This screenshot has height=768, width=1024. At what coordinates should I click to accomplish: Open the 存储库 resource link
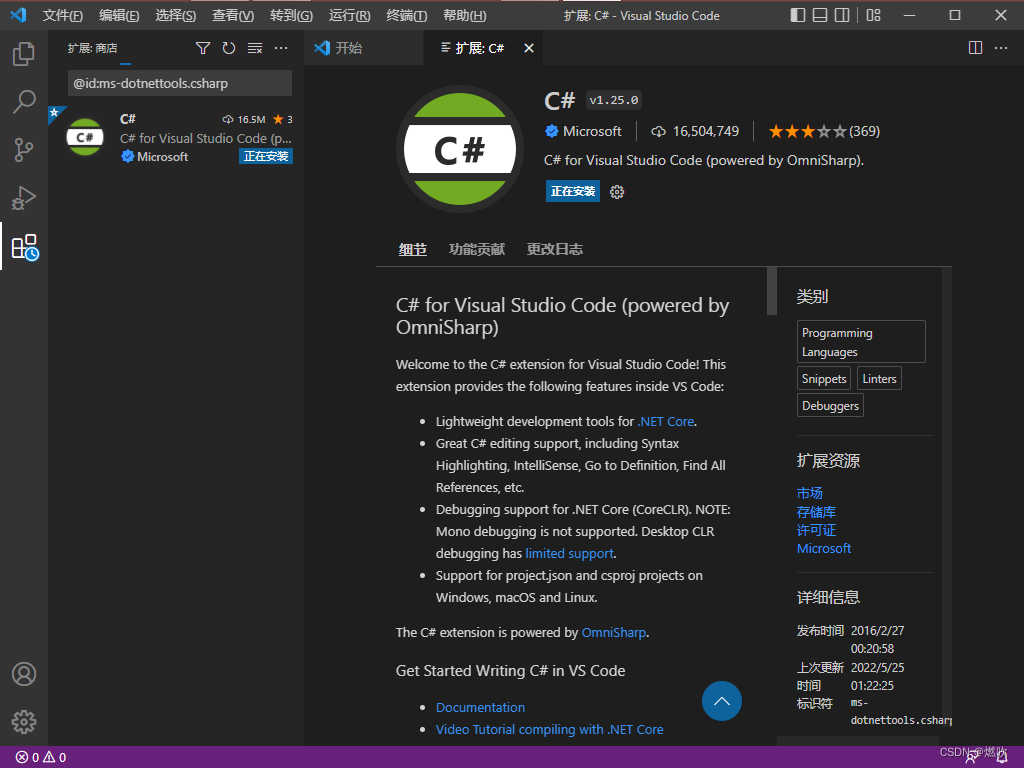tap(816, 512)
